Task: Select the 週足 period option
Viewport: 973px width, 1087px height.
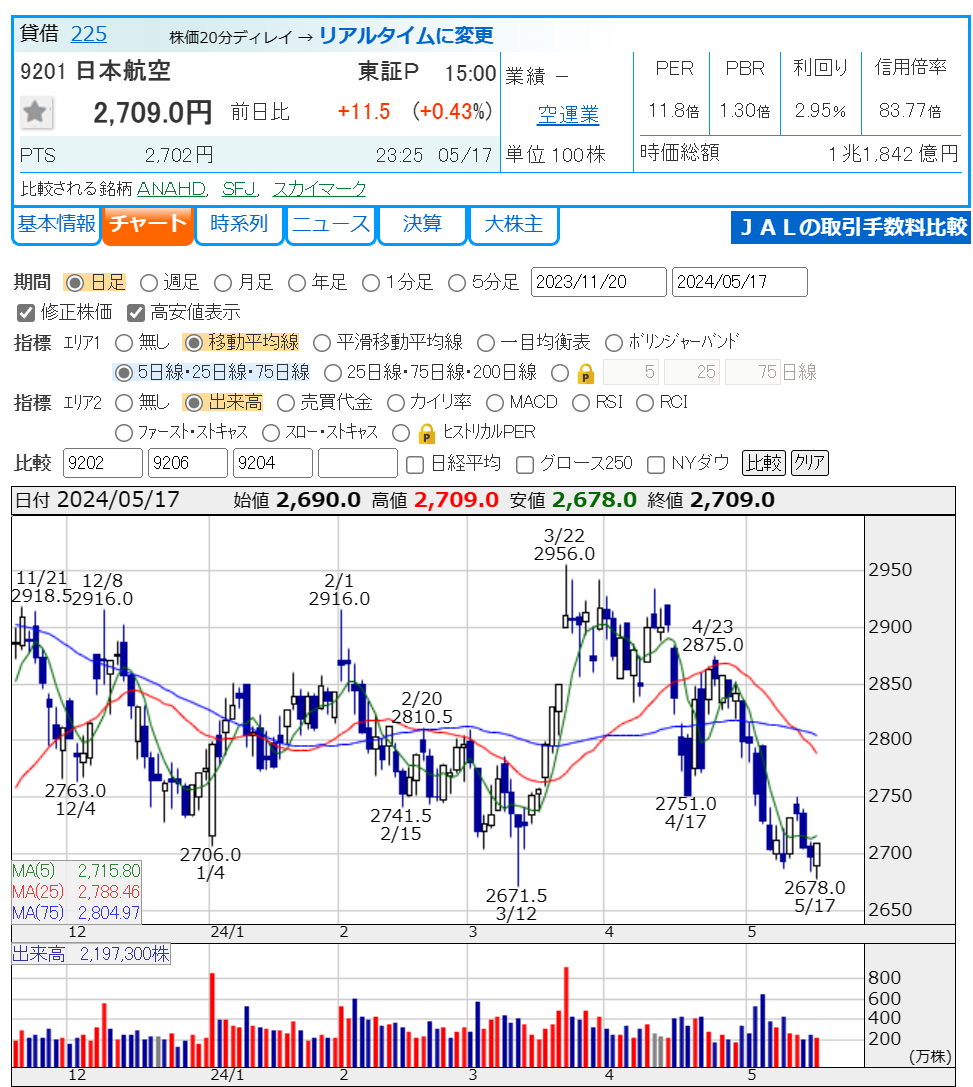Action: coord(148,282)
